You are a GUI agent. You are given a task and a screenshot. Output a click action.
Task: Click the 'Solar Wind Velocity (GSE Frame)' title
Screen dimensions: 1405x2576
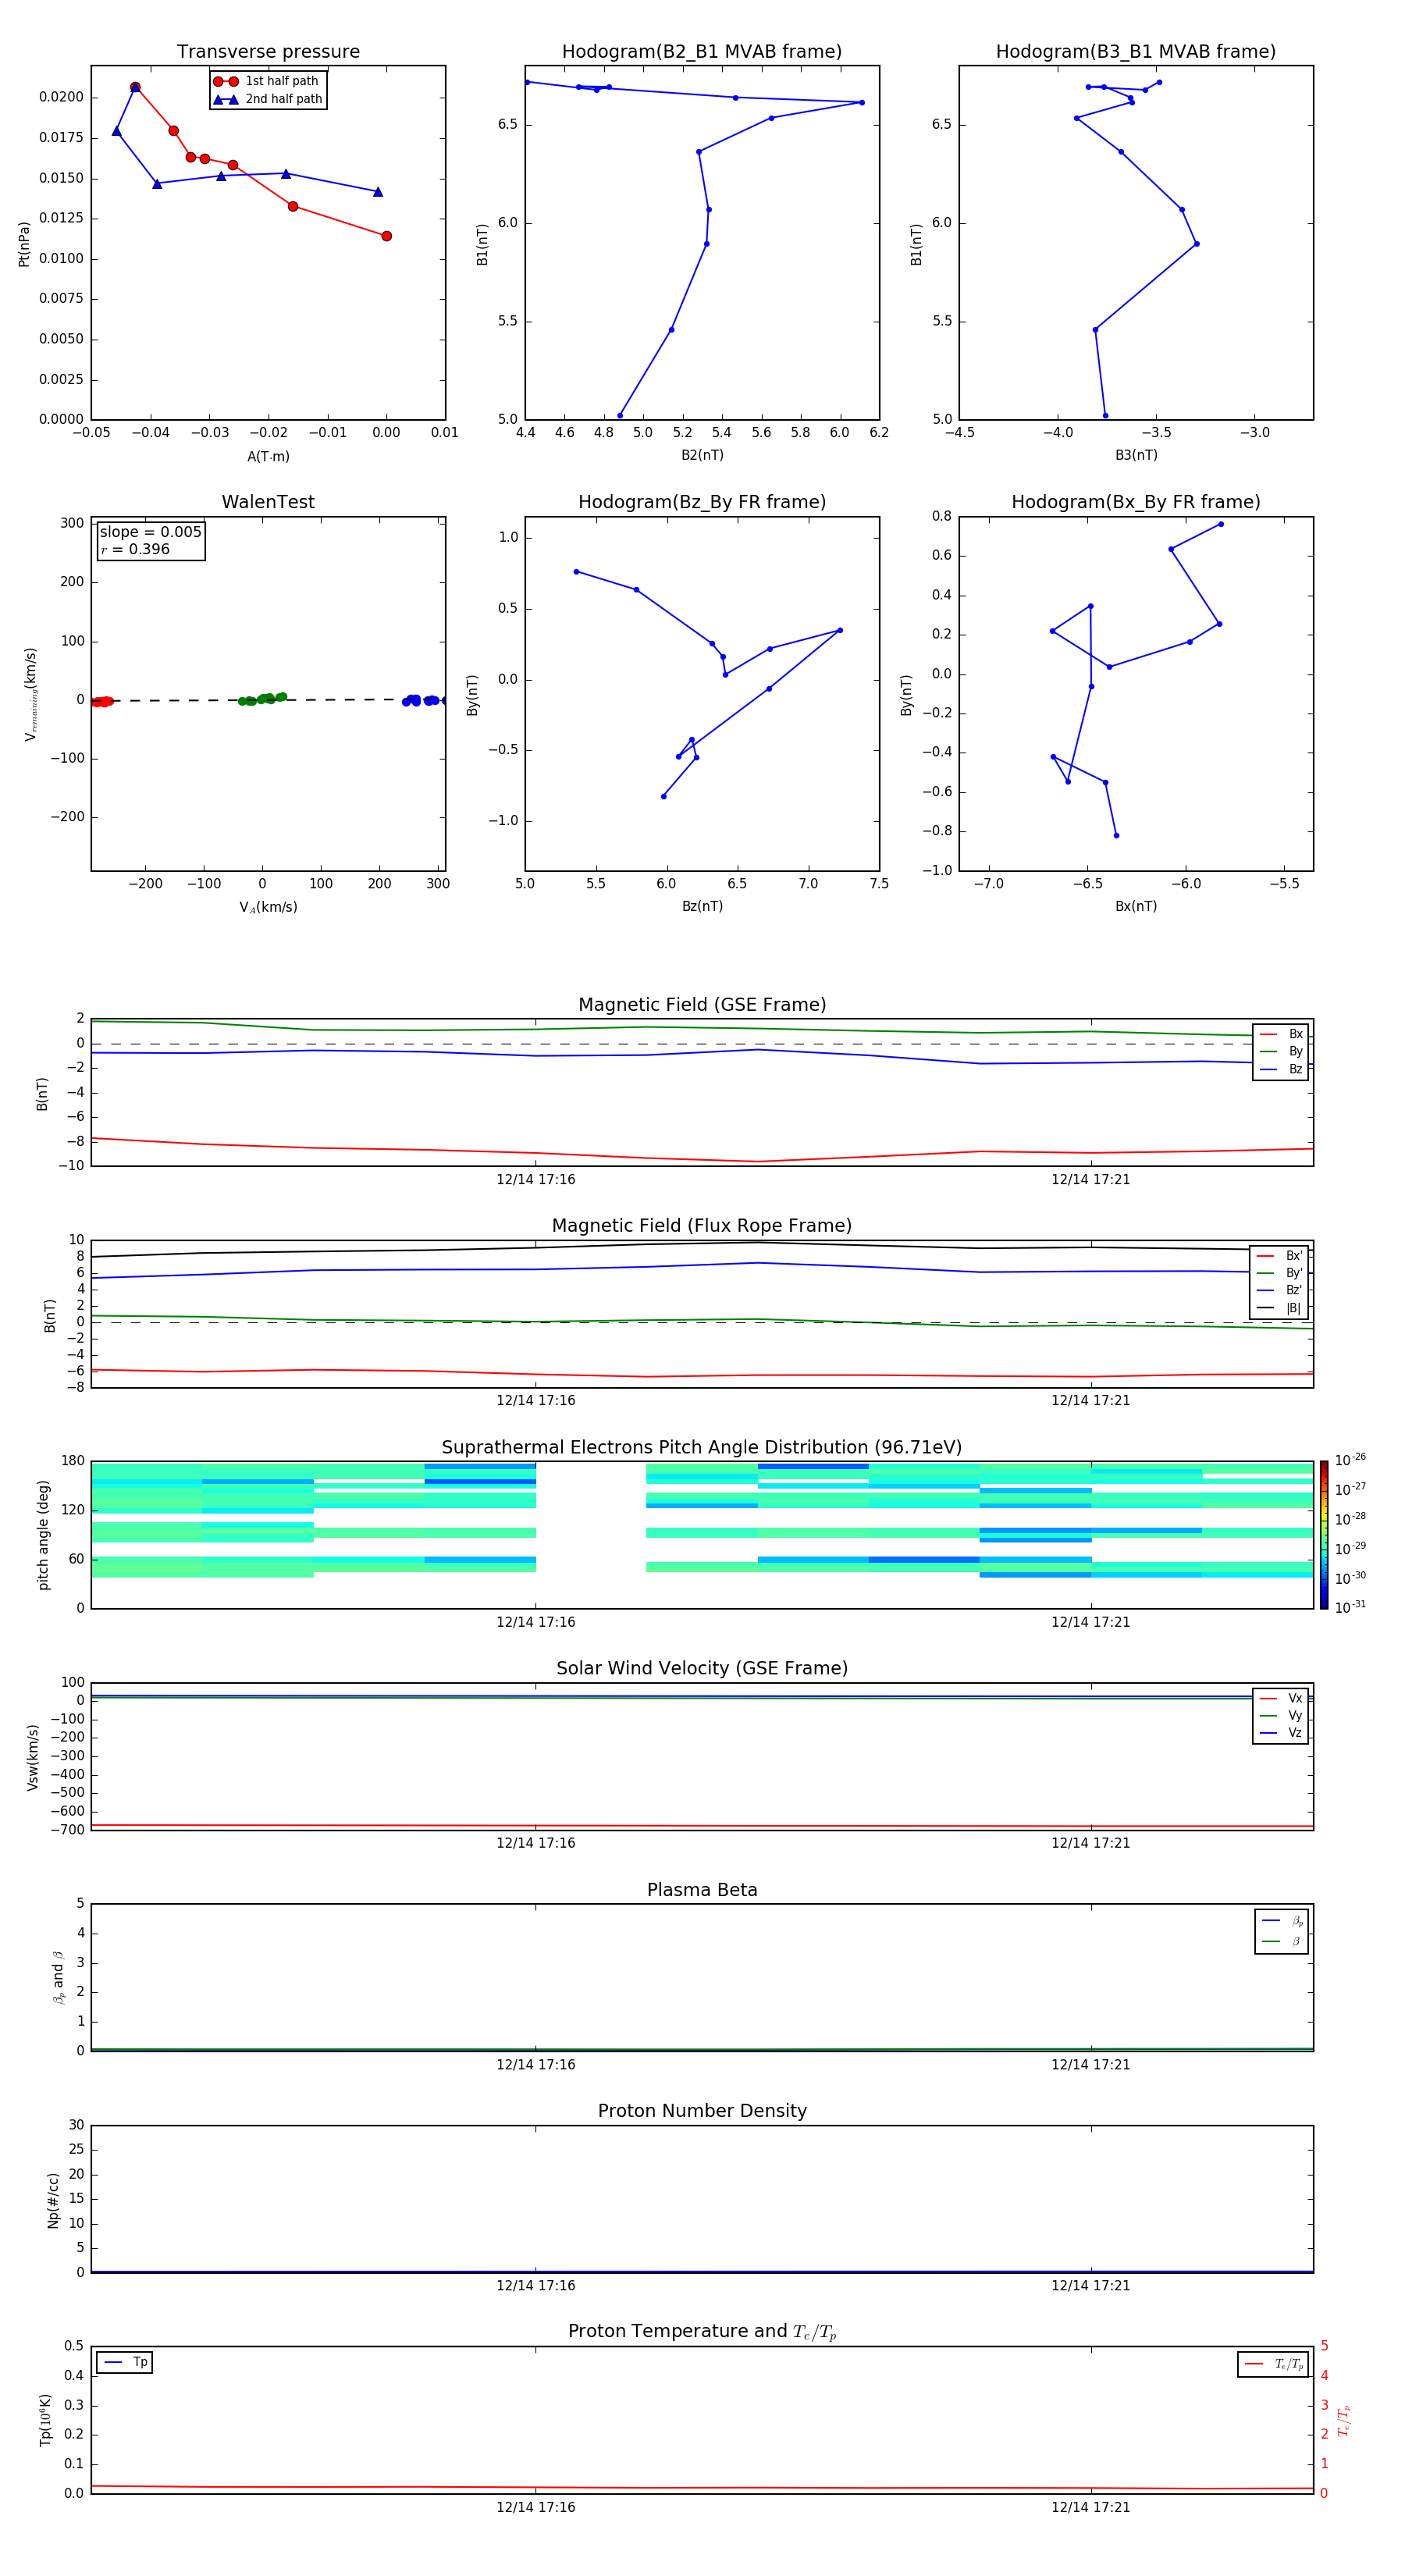[702, 1668]
